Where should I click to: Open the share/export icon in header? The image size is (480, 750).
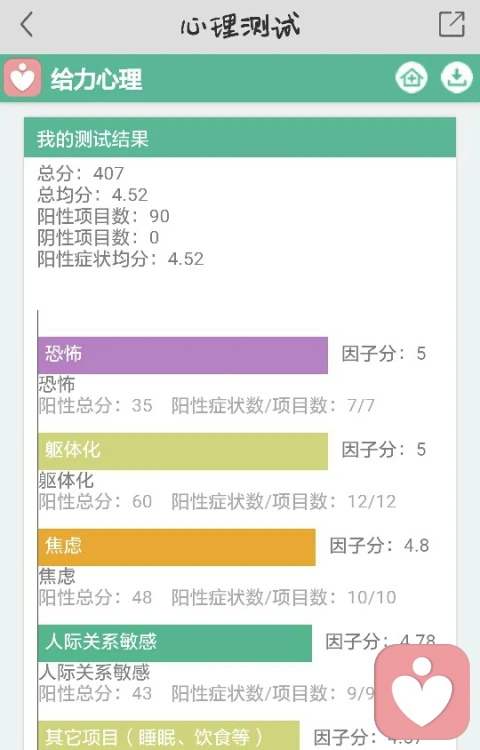452,24
